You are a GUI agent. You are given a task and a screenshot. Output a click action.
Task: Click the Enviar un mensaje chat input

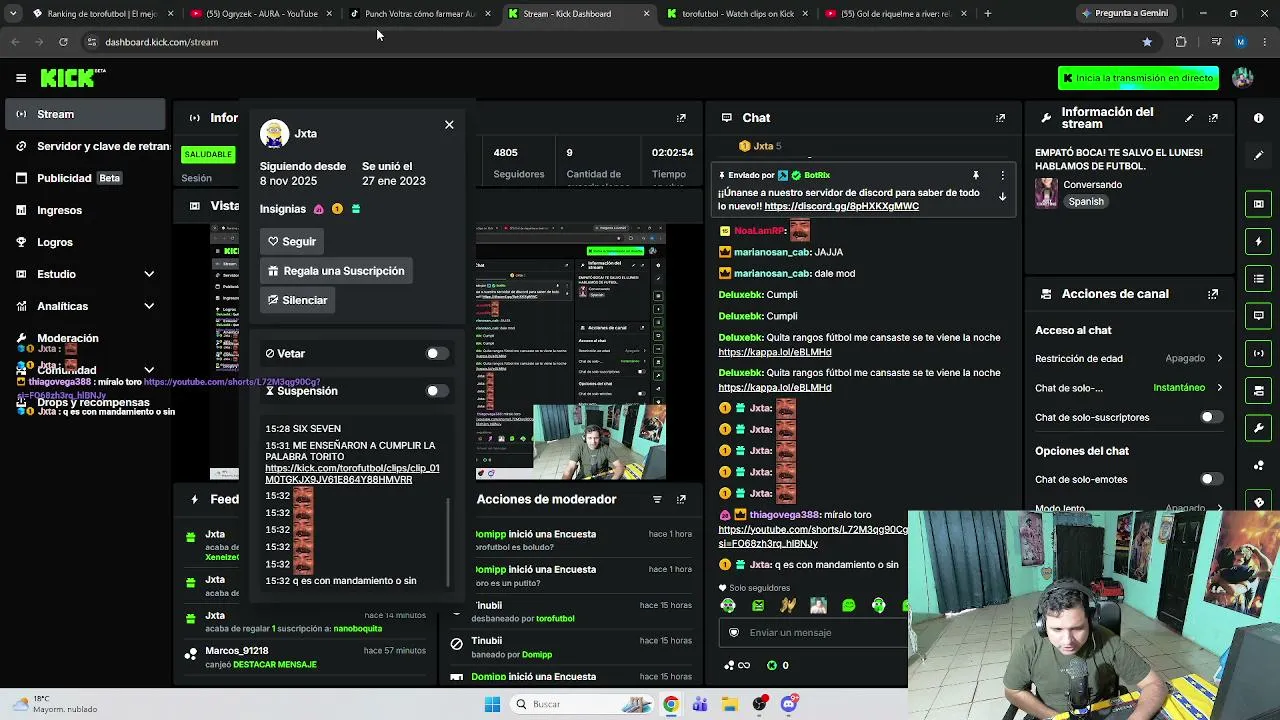pos(813,632)
